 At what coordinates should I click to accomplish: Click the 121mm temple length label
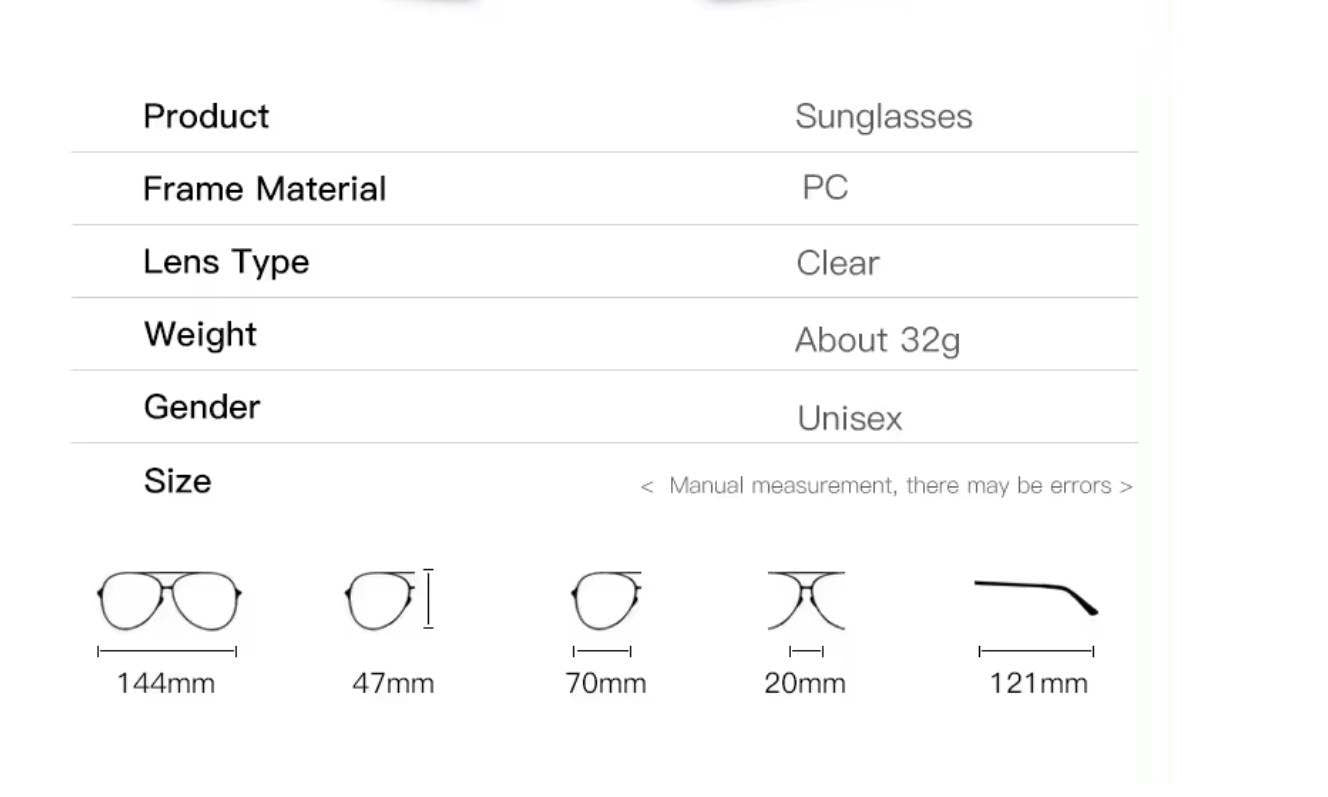1038,684
